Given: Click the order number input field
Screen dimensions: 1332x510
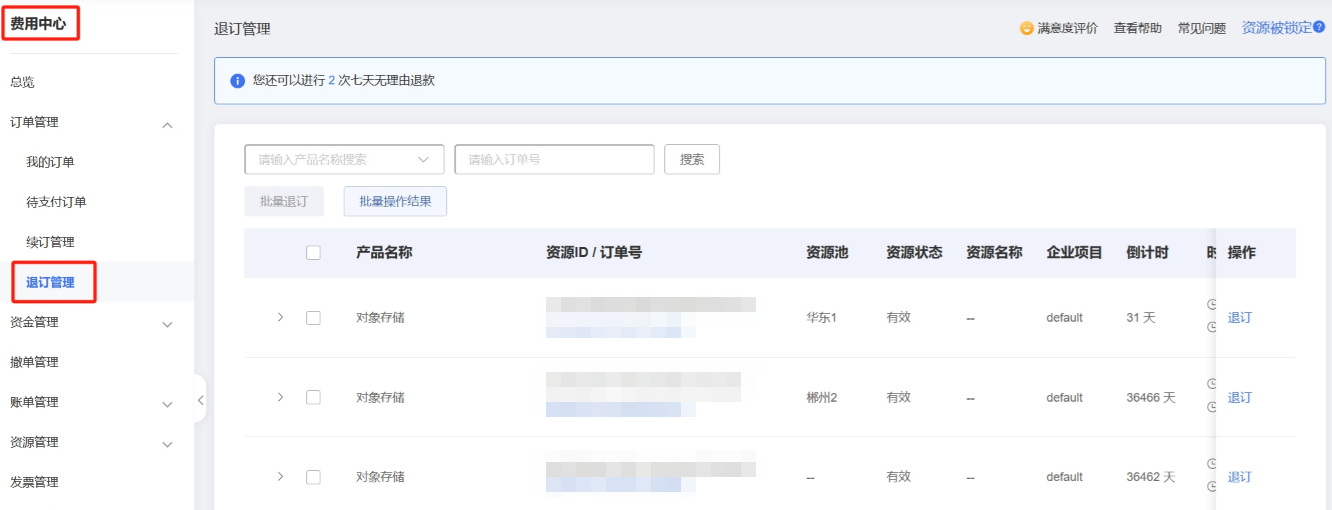Looking at the screenshot, I should point(554,159).
